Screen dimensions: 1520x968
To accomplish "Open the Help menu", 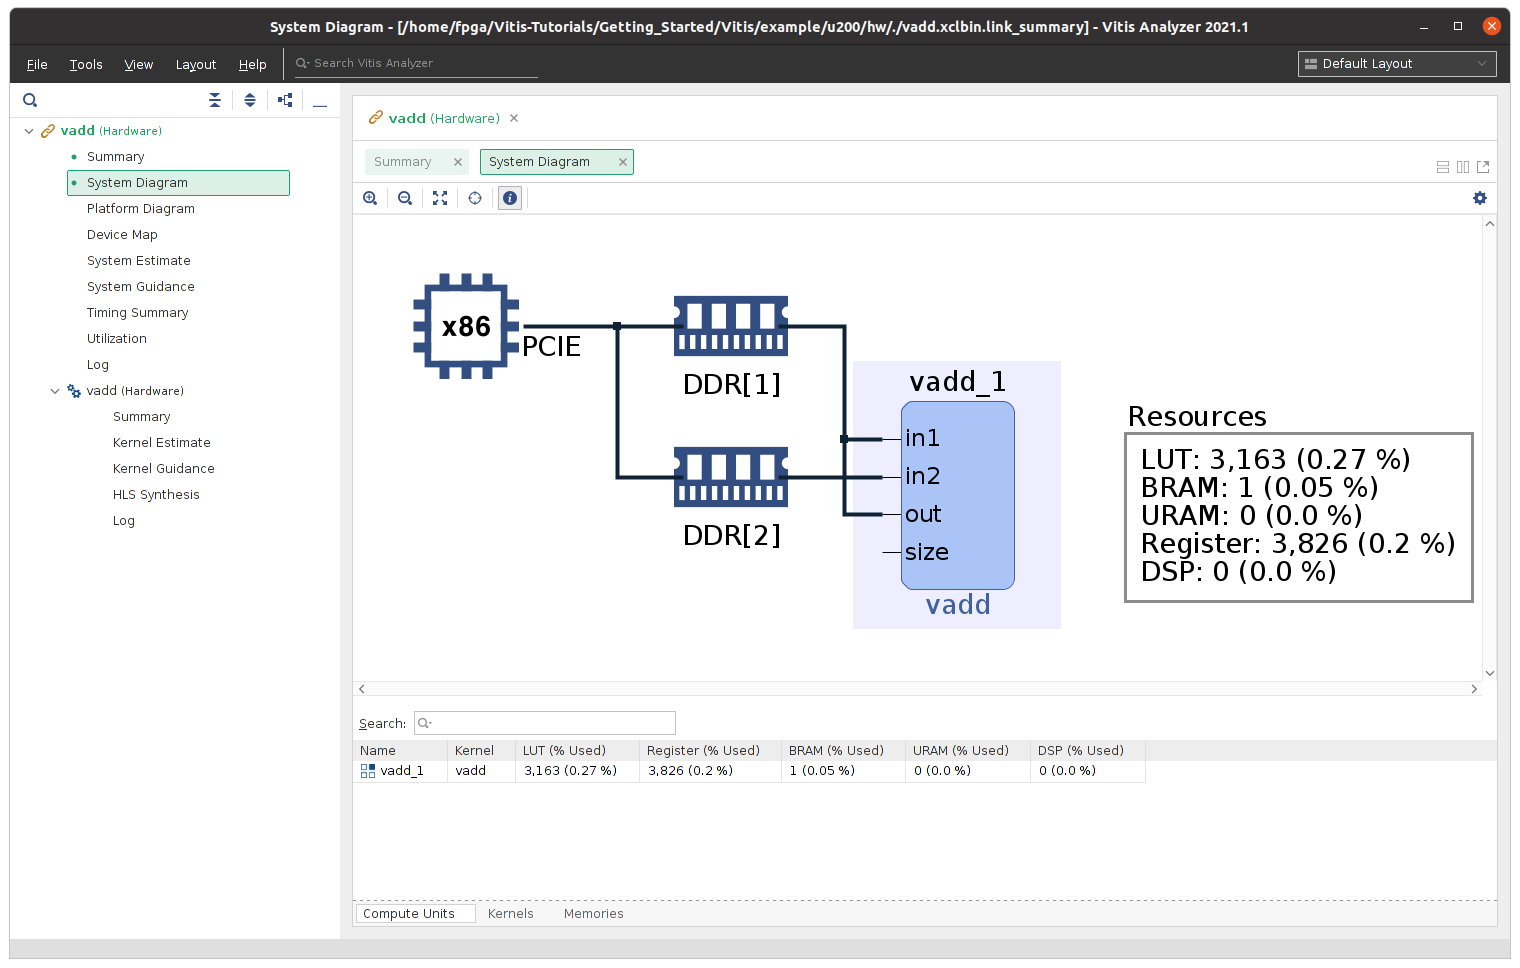I will click(252, 64).
